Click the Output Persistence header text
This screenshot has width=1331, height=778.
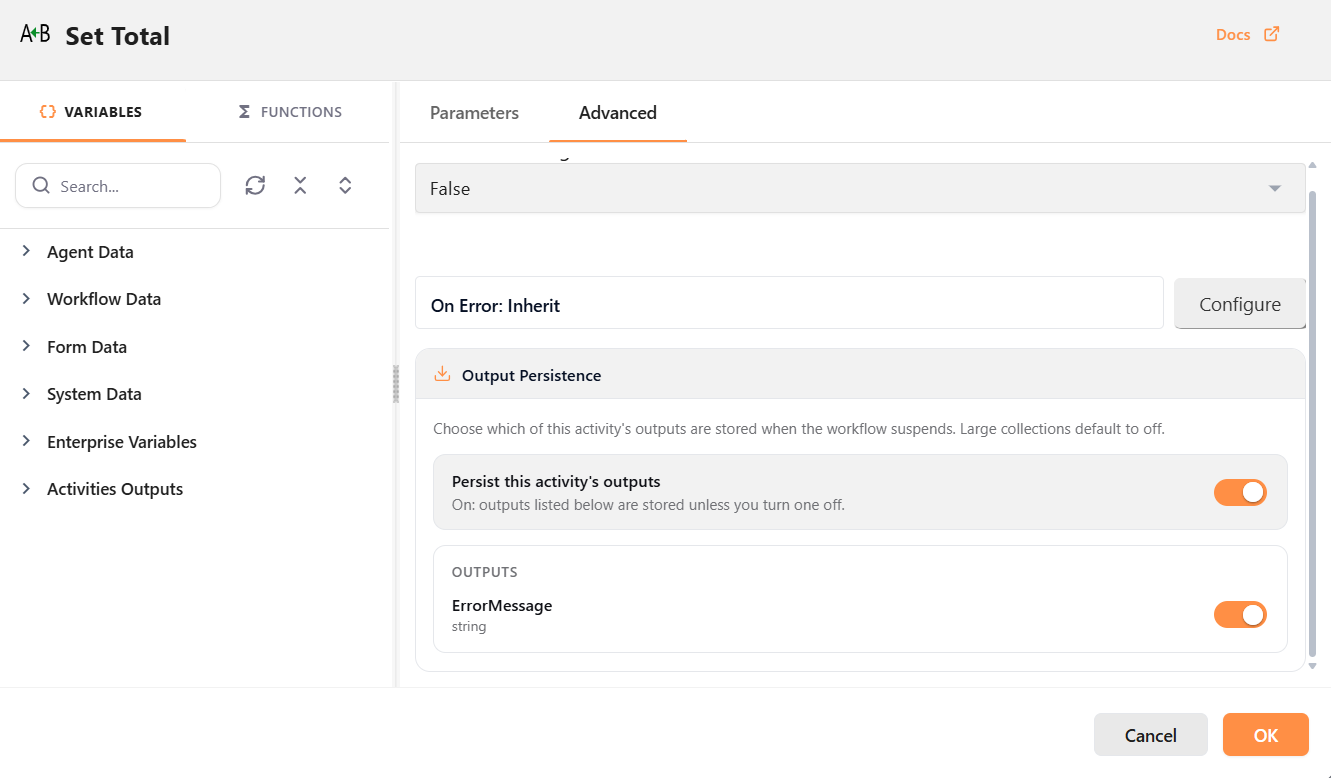[x=531, y=376]
